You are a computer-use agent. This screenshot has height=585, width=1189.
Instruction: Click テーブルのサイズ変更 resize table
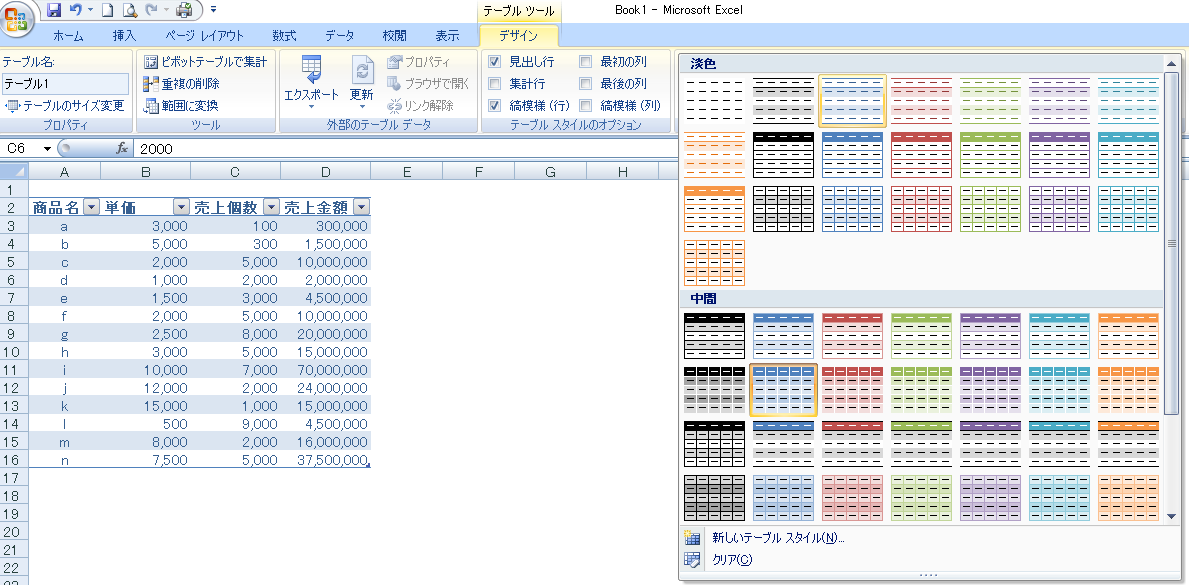(x=66, y=105)
